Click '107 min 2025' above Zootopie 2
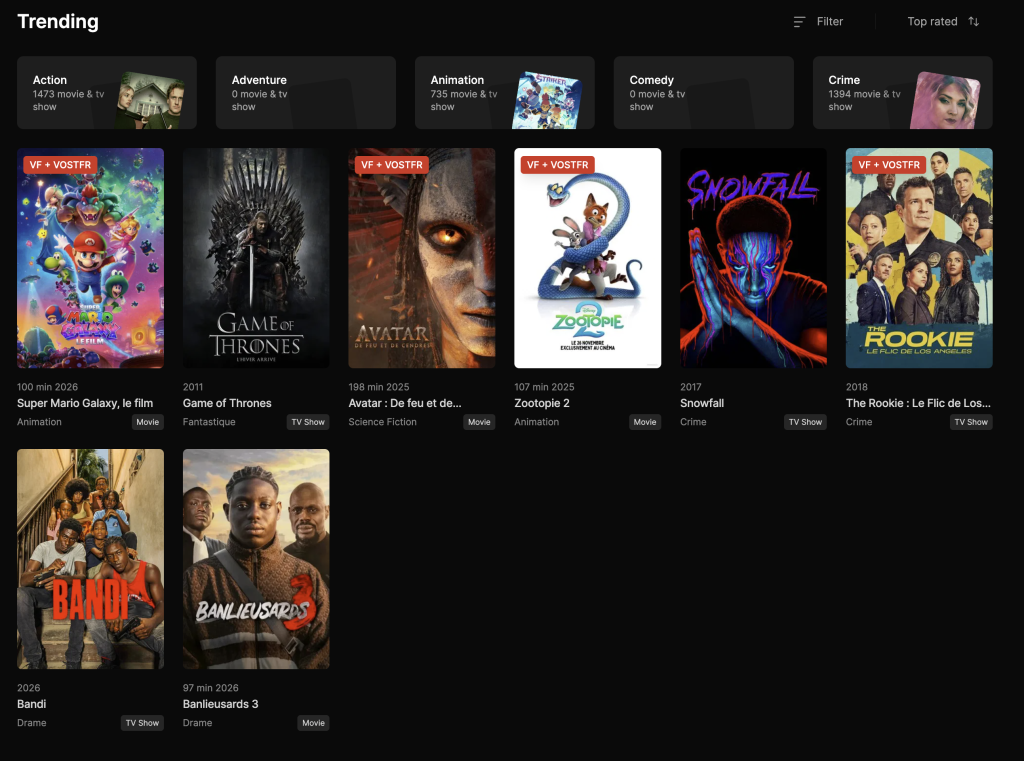The image size is (1024, 761). coord(545,387)
